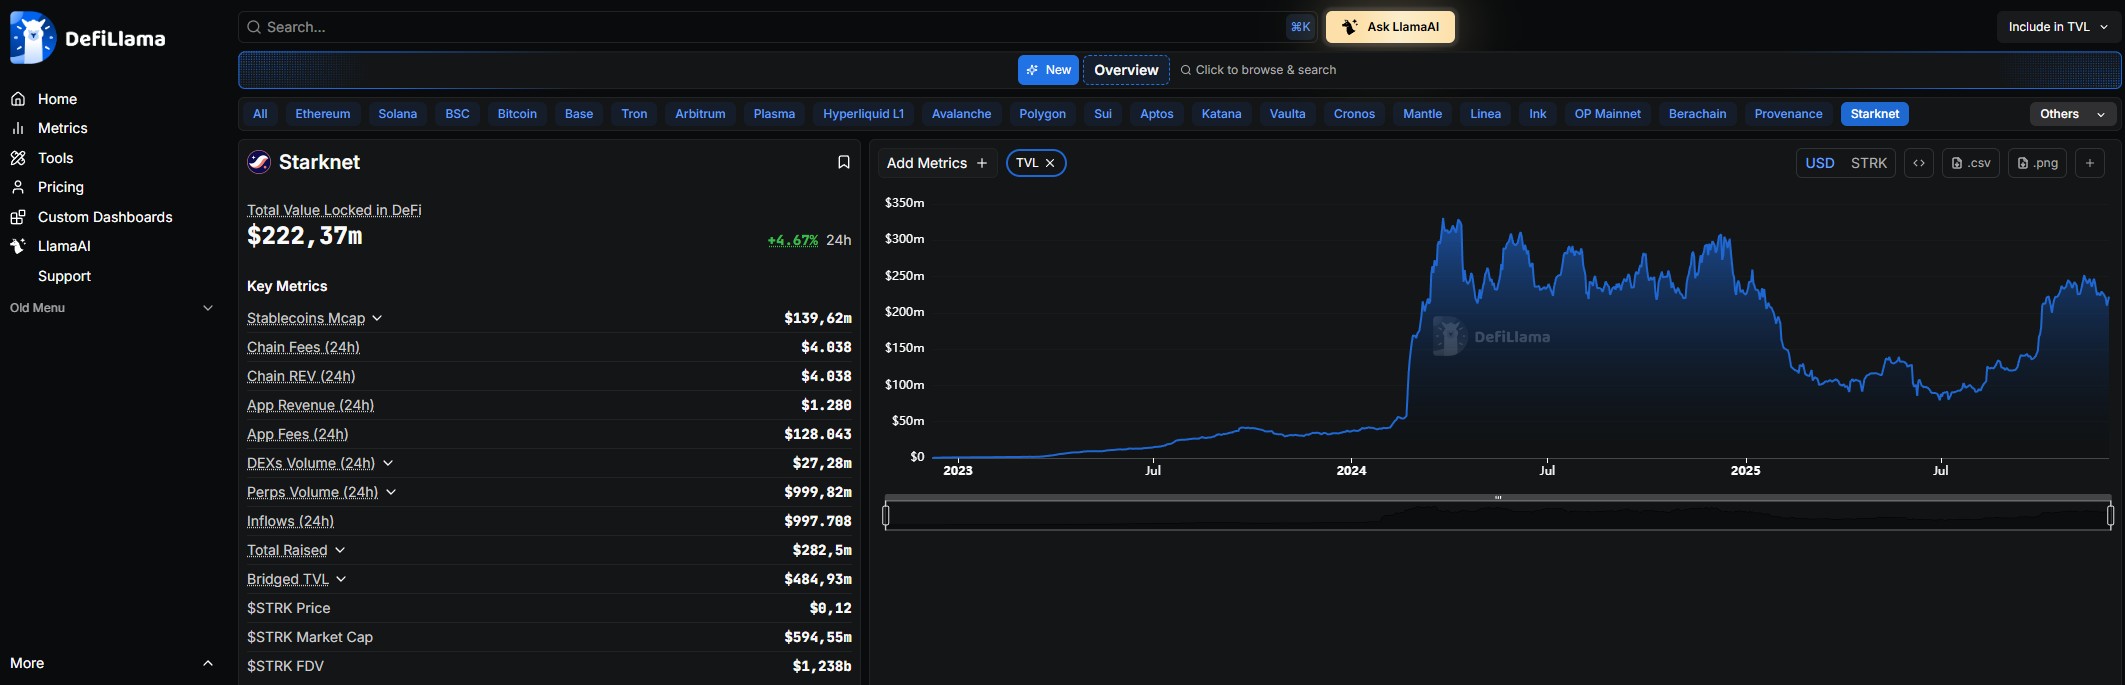This screenshot has width=2125, height=685.
Task: Click the ⌘K shortcut badge
Action: coord(1300,27)
